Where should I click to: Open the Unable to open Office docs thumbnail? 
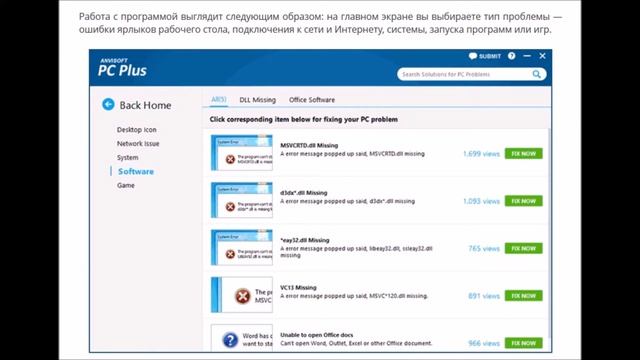[x=242, y=338]
